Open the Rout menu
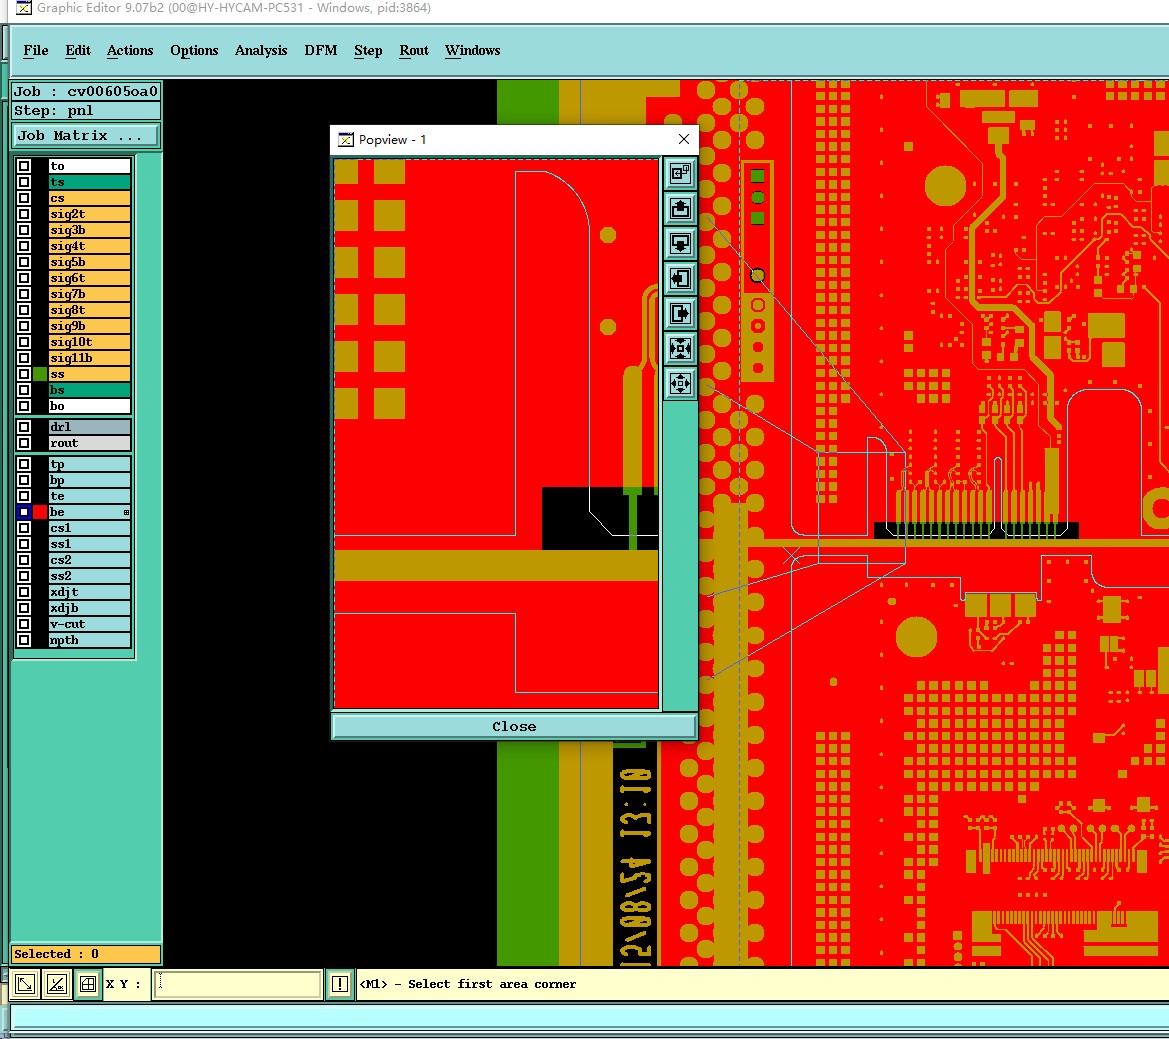Screen dimensions: 1169x1039 [x=414, y=50]
